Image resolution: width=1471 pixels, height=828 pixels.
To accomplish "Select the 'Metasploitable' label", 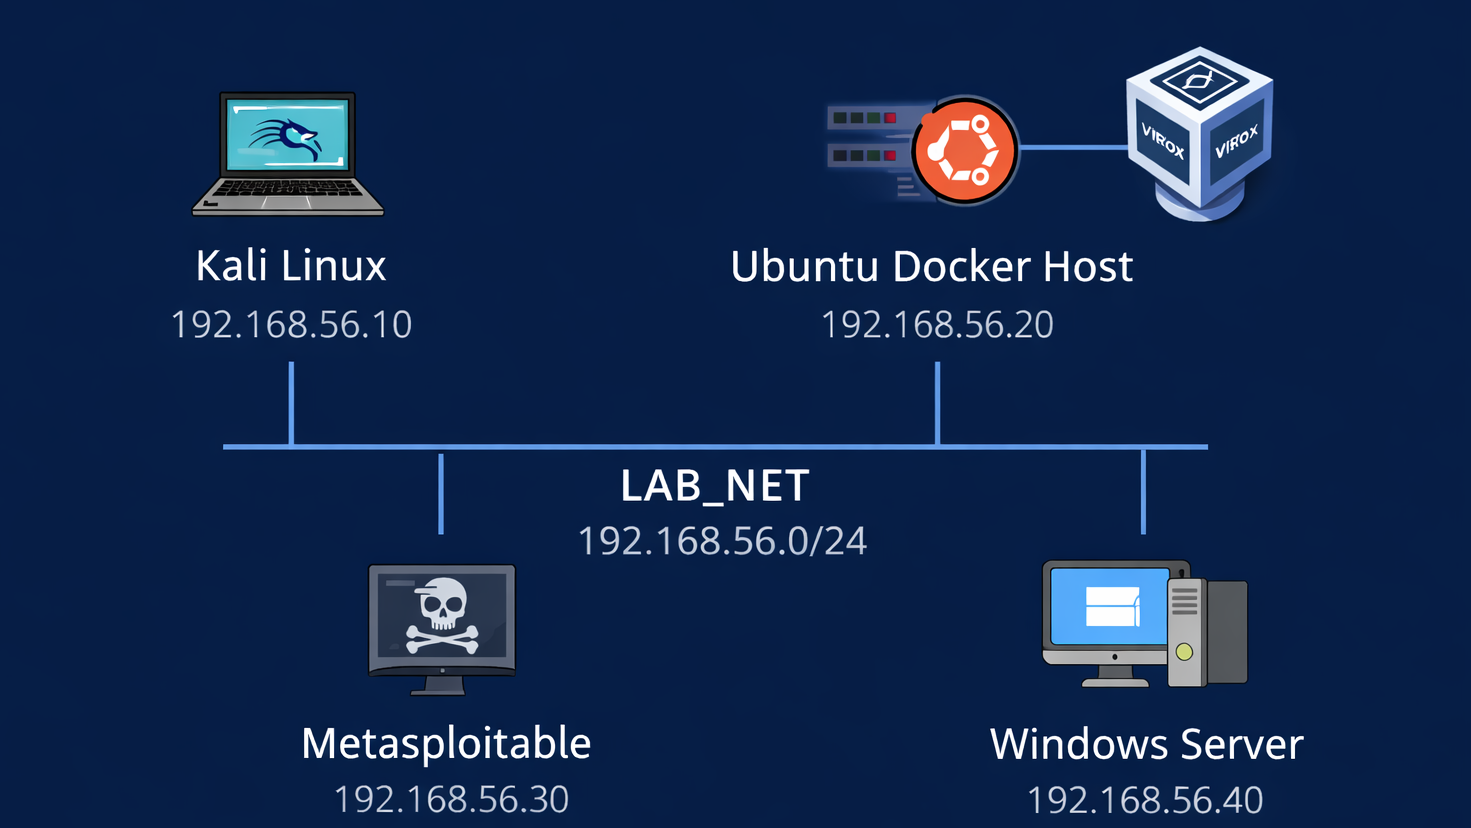I will click(x=446, y=744).
